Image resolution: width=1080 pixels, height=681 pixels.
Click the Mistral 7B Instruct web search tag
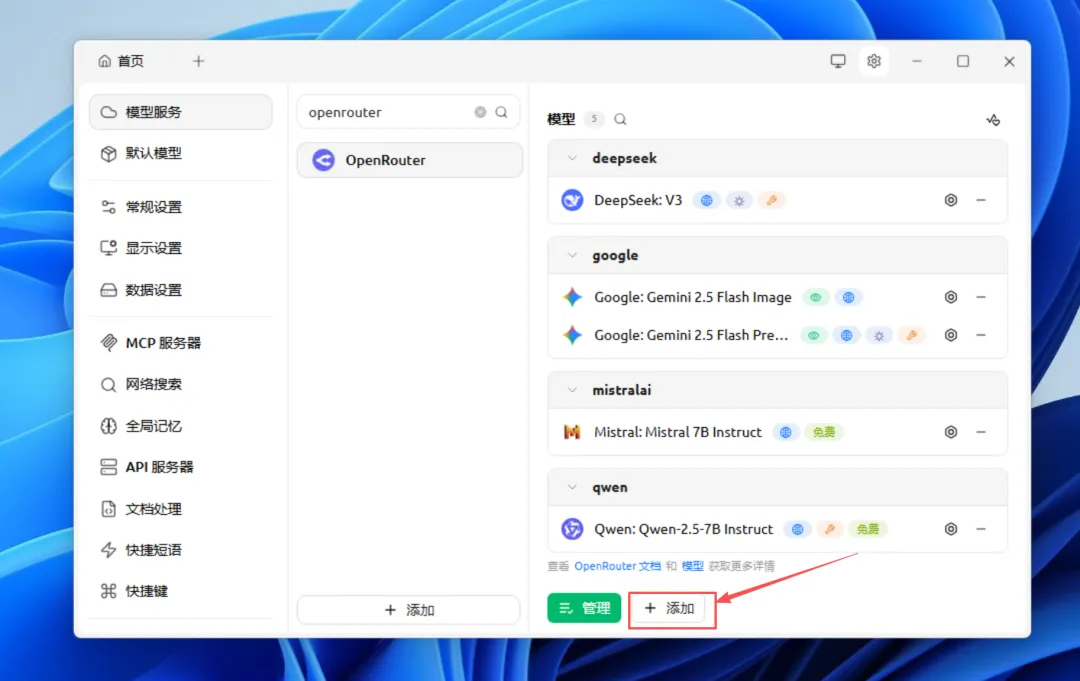(785, 432)
